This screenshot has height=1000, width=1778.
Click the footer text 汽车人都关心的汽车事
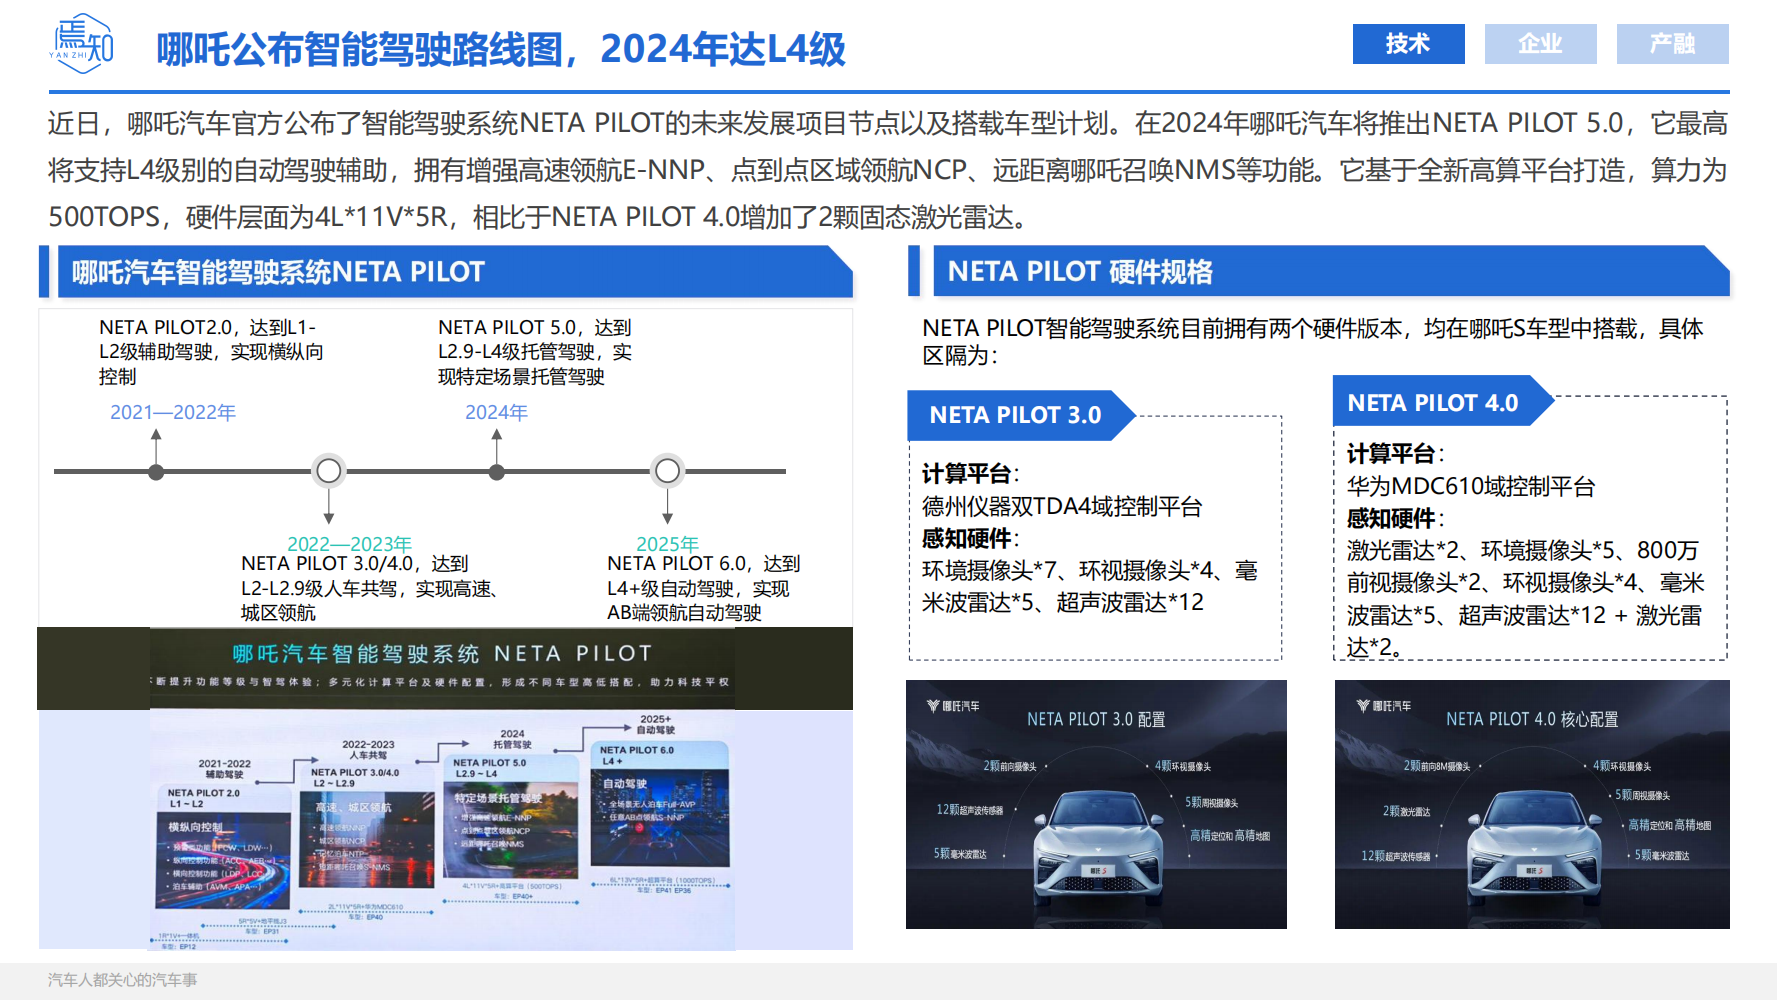pos(122,980)
